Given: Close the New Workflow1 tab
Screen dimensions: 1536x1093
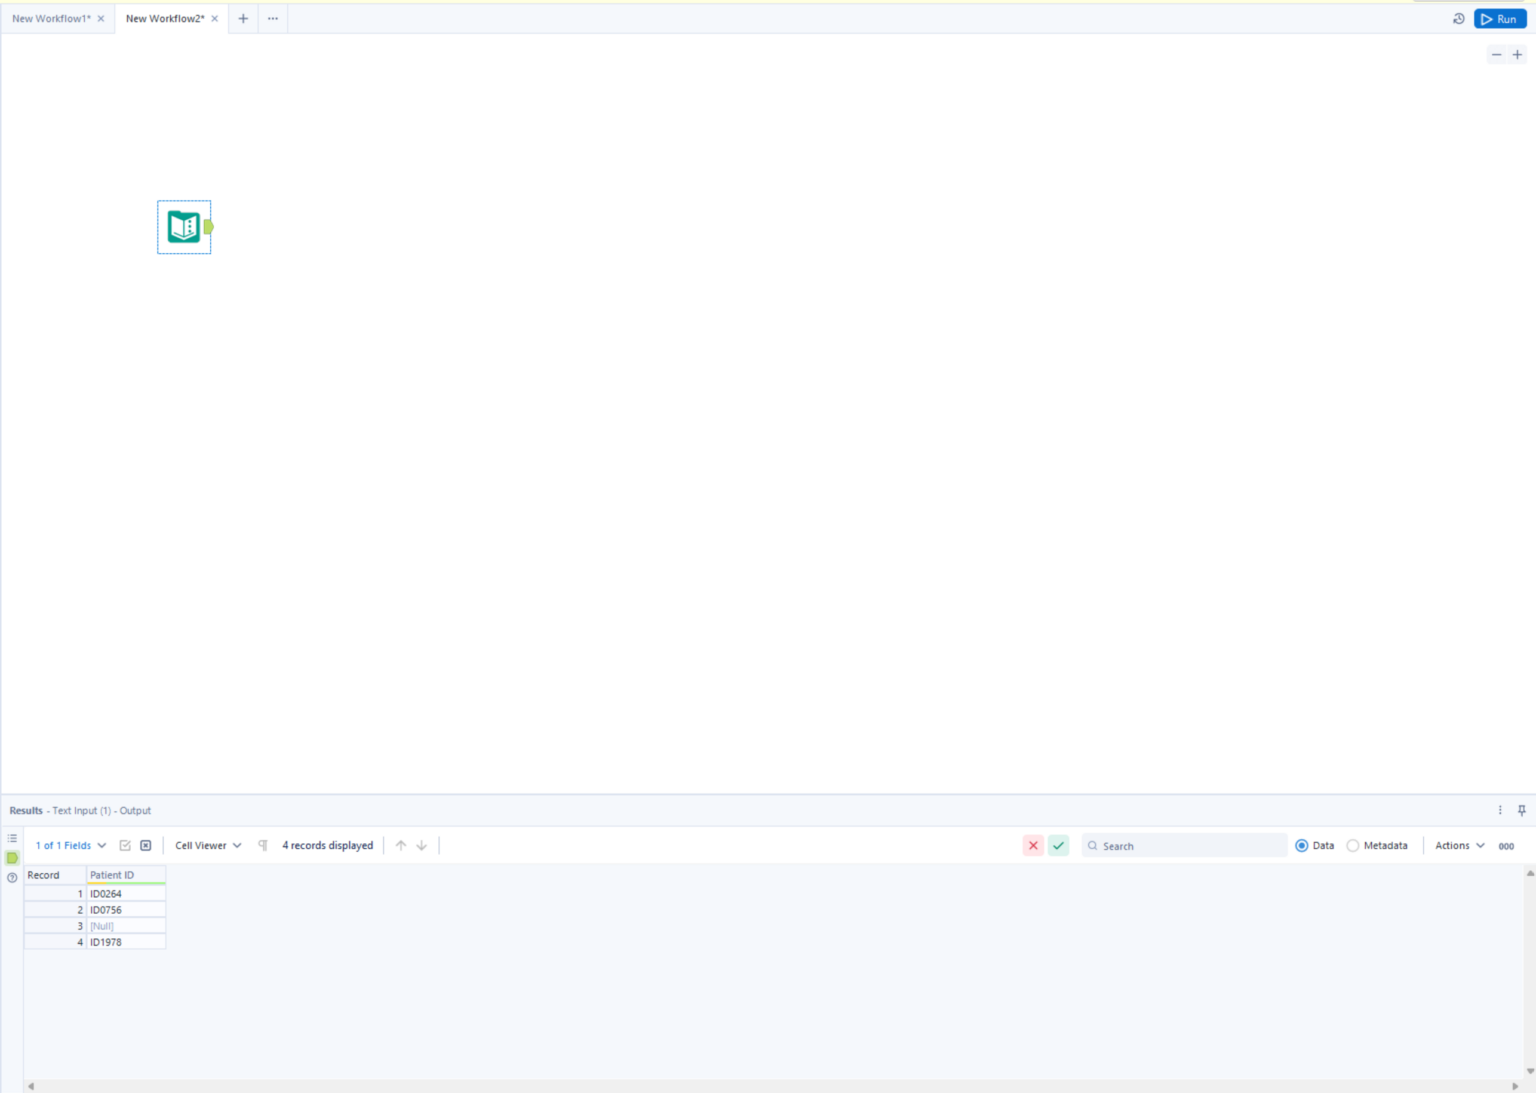Looking at the screenshot, I should point(101,19).
